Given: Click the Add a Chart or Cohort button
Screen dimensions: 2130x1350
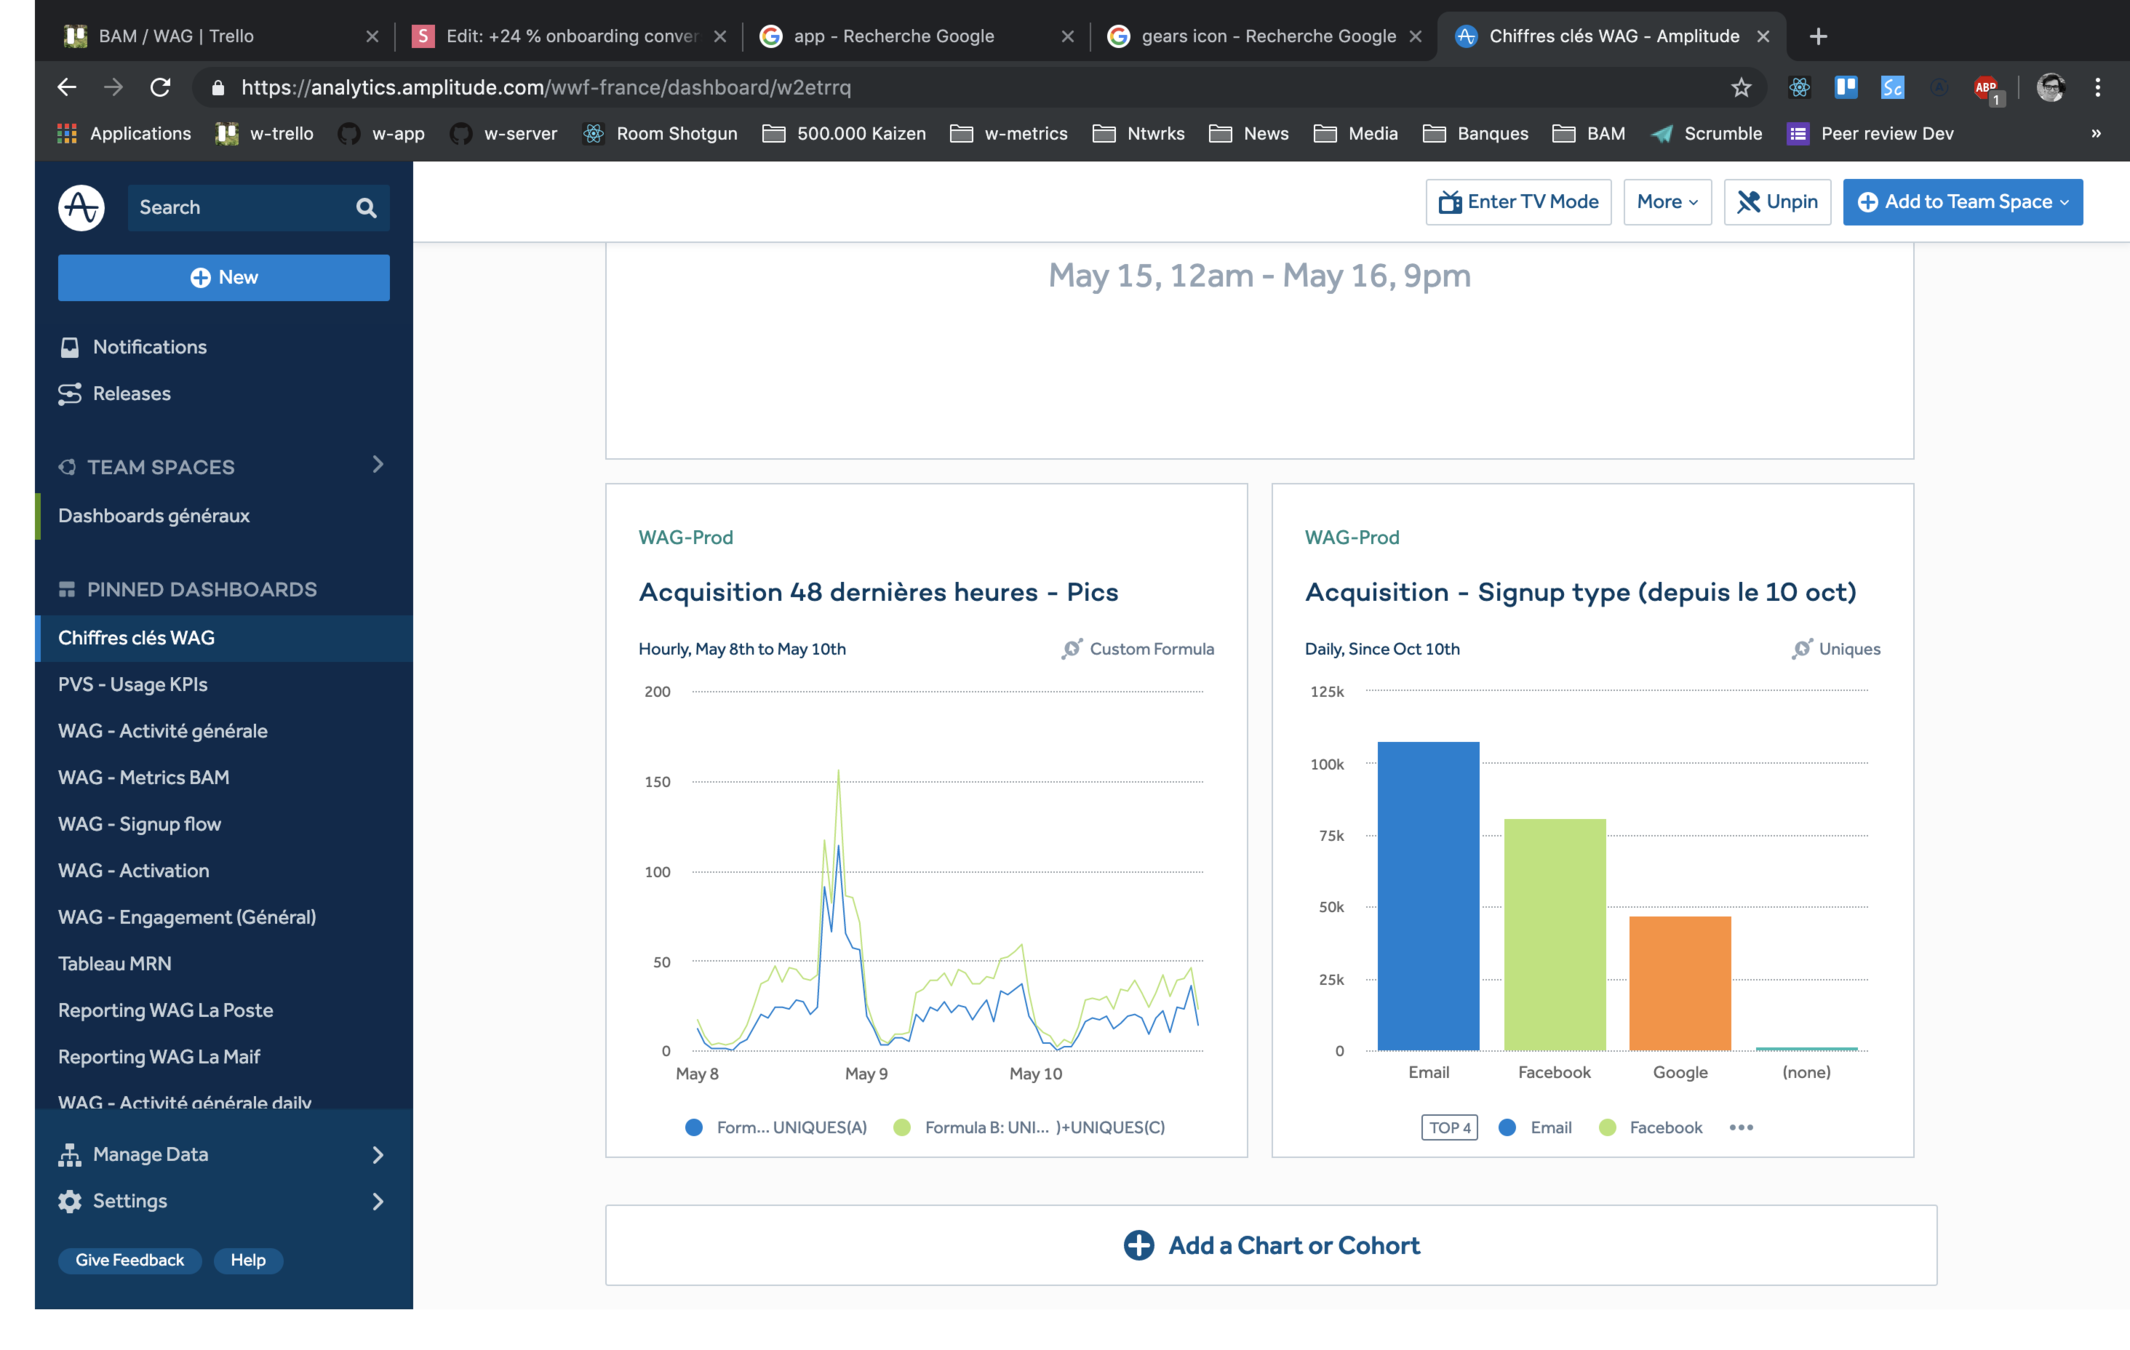Looking at the screenshot, I should pos(1270,1245).
